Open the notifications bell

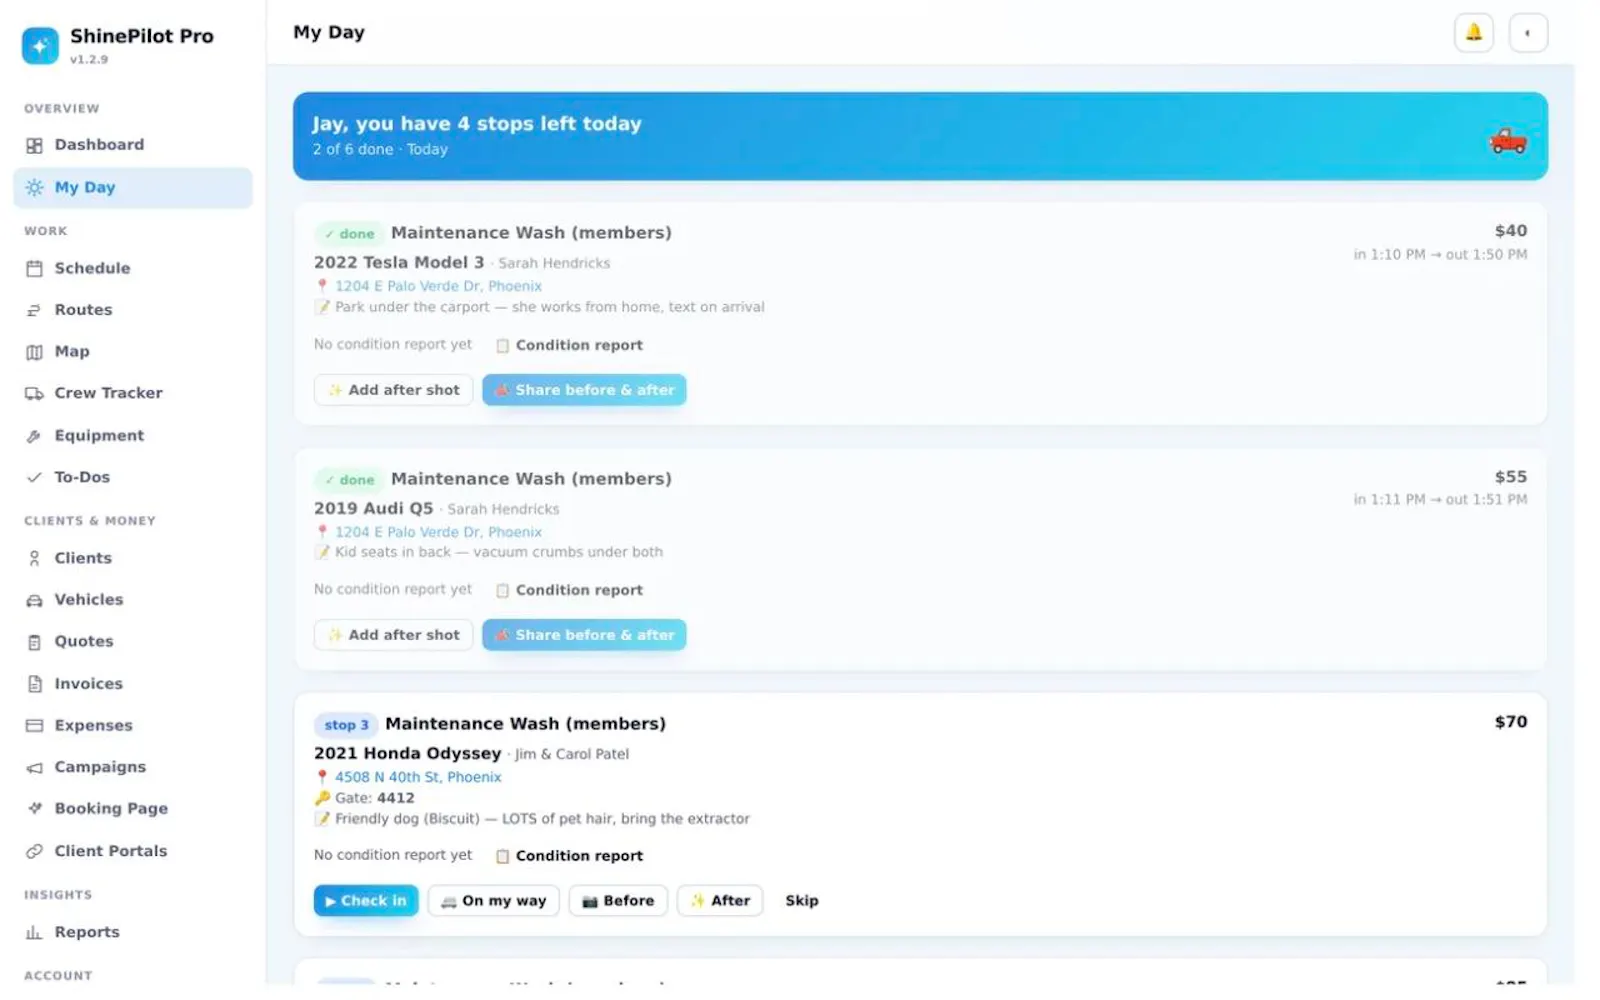1473,32
